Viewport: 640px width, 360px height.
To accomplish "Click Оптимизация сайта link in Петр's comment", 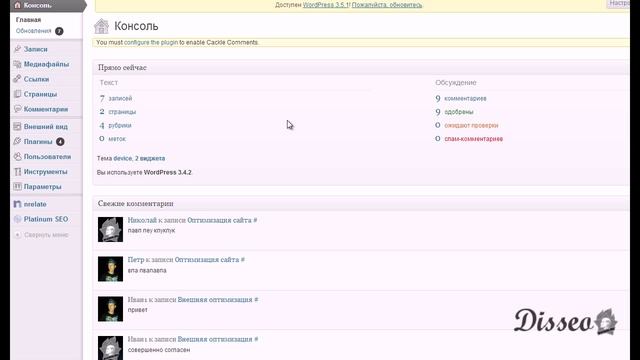I will click(207, 260).
